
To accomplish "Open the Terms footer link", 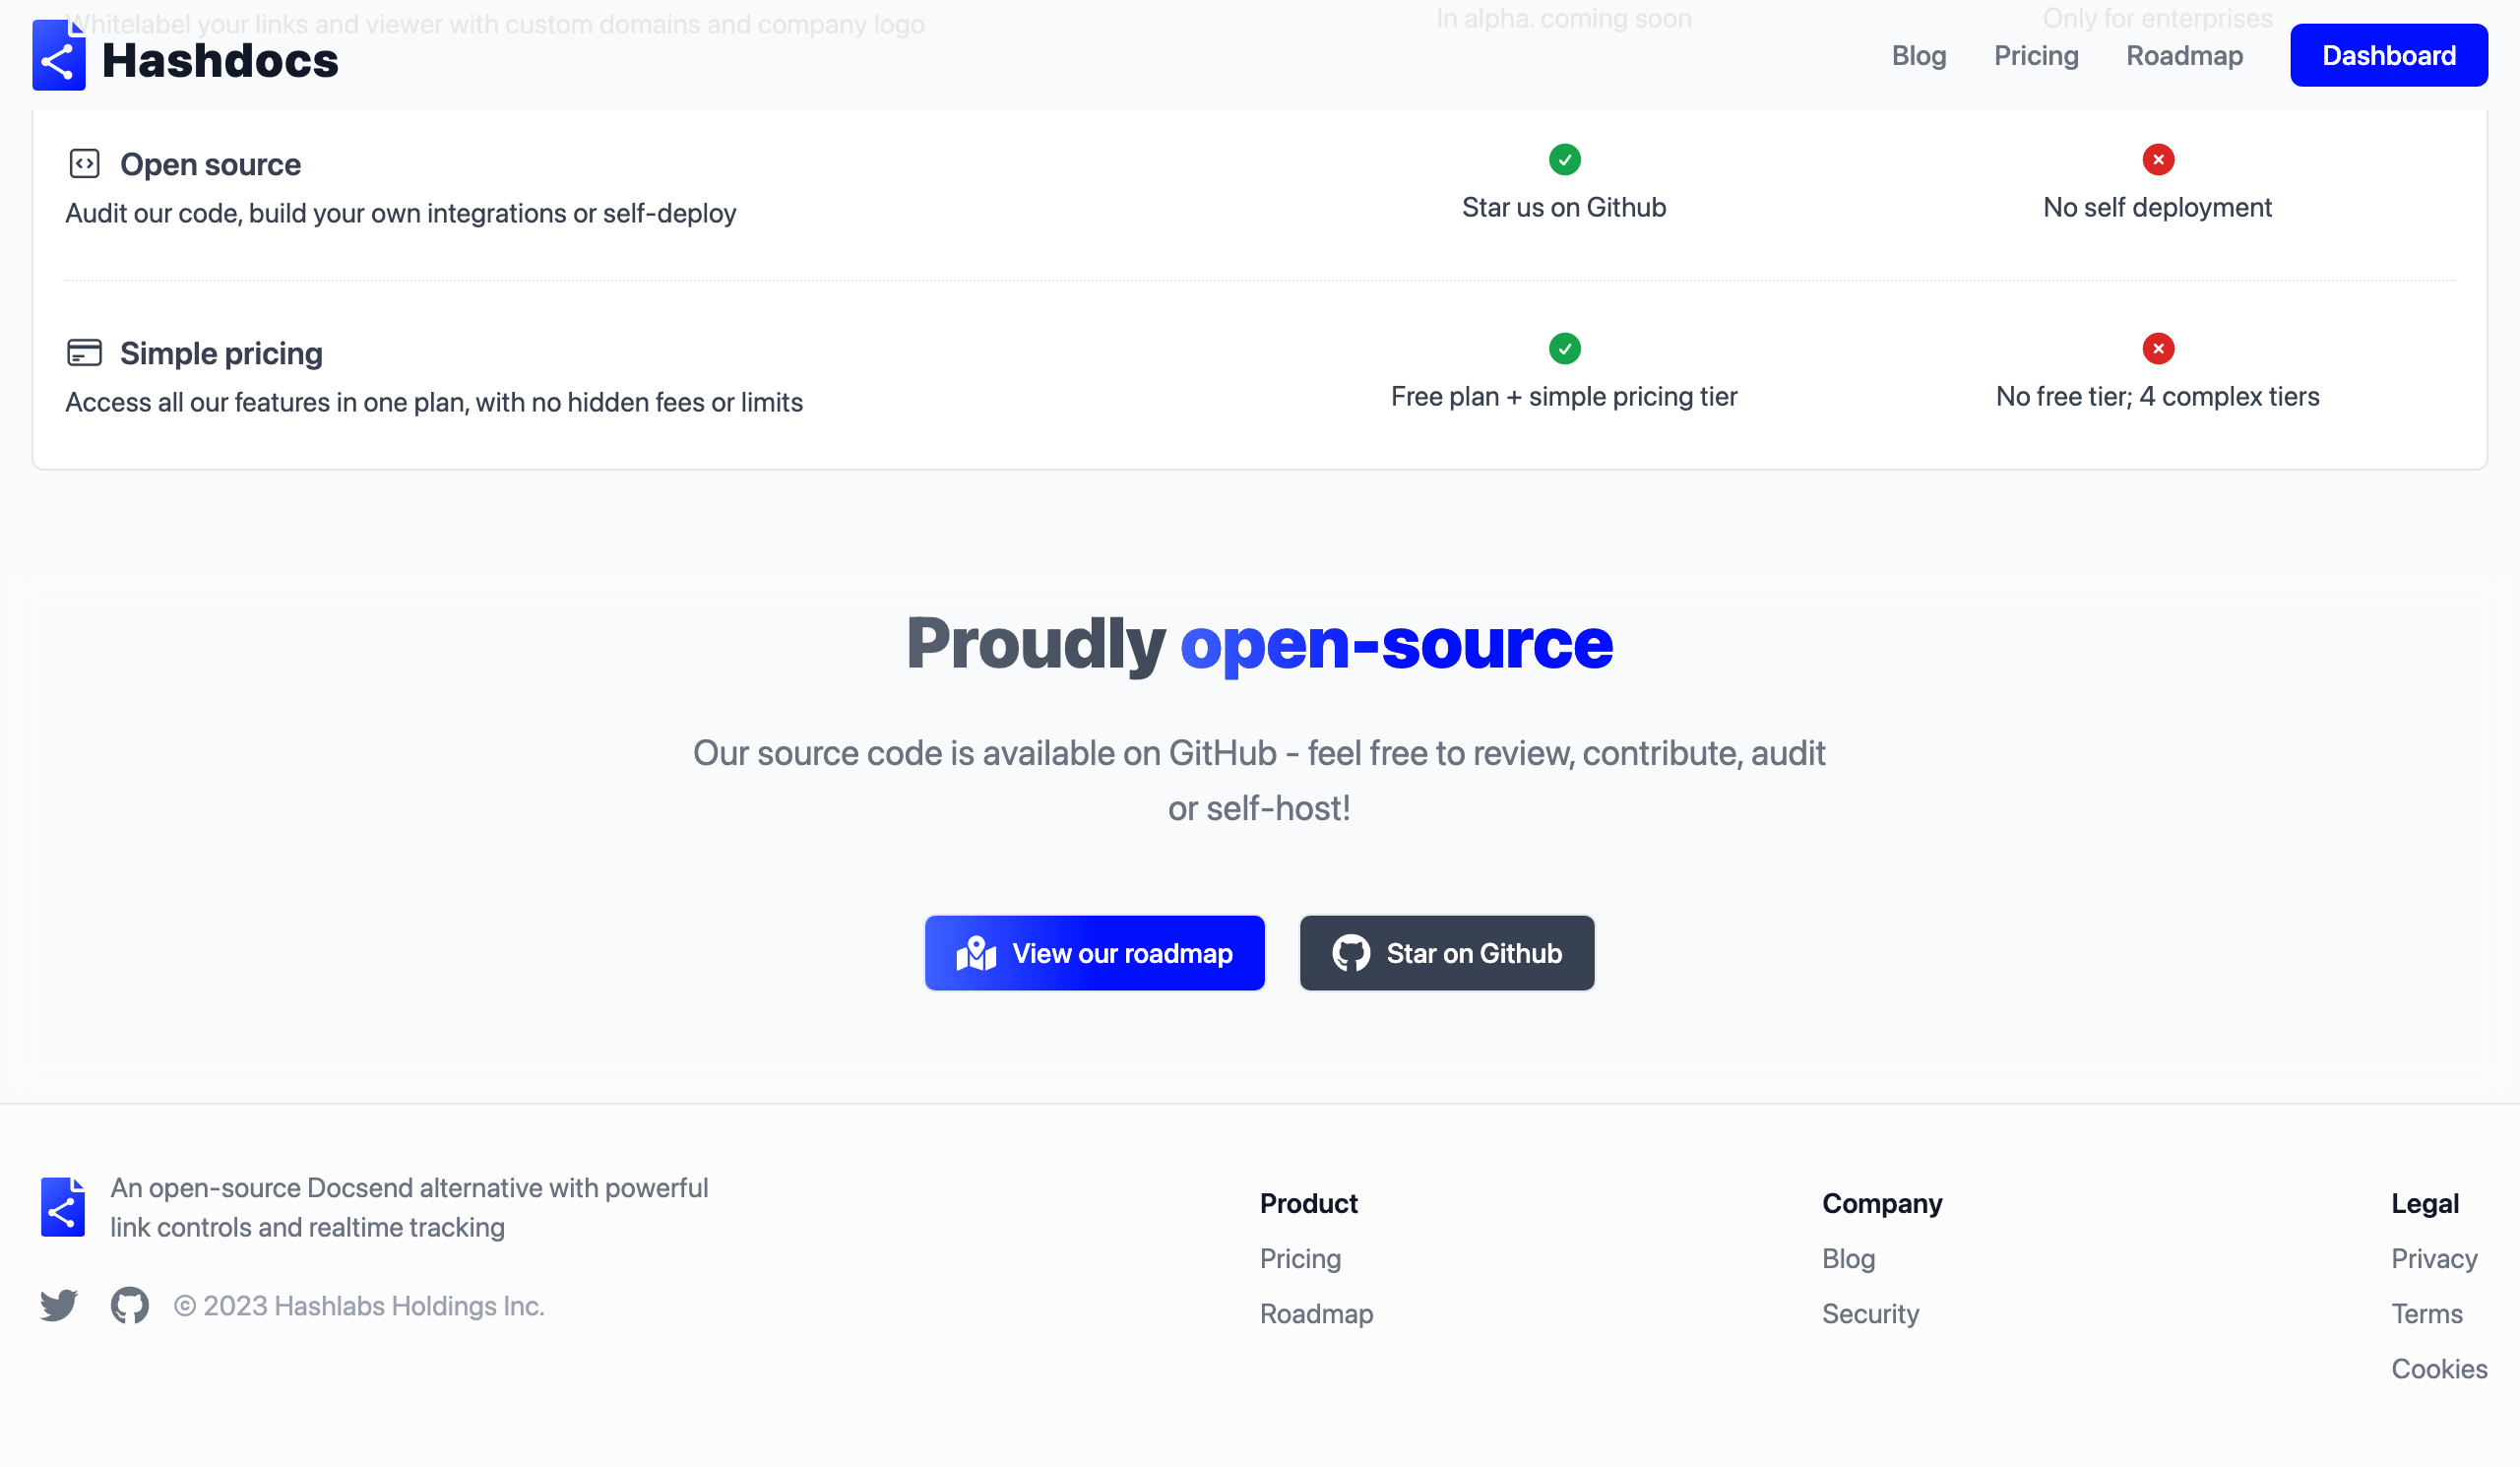I will coord(2426,1314).
